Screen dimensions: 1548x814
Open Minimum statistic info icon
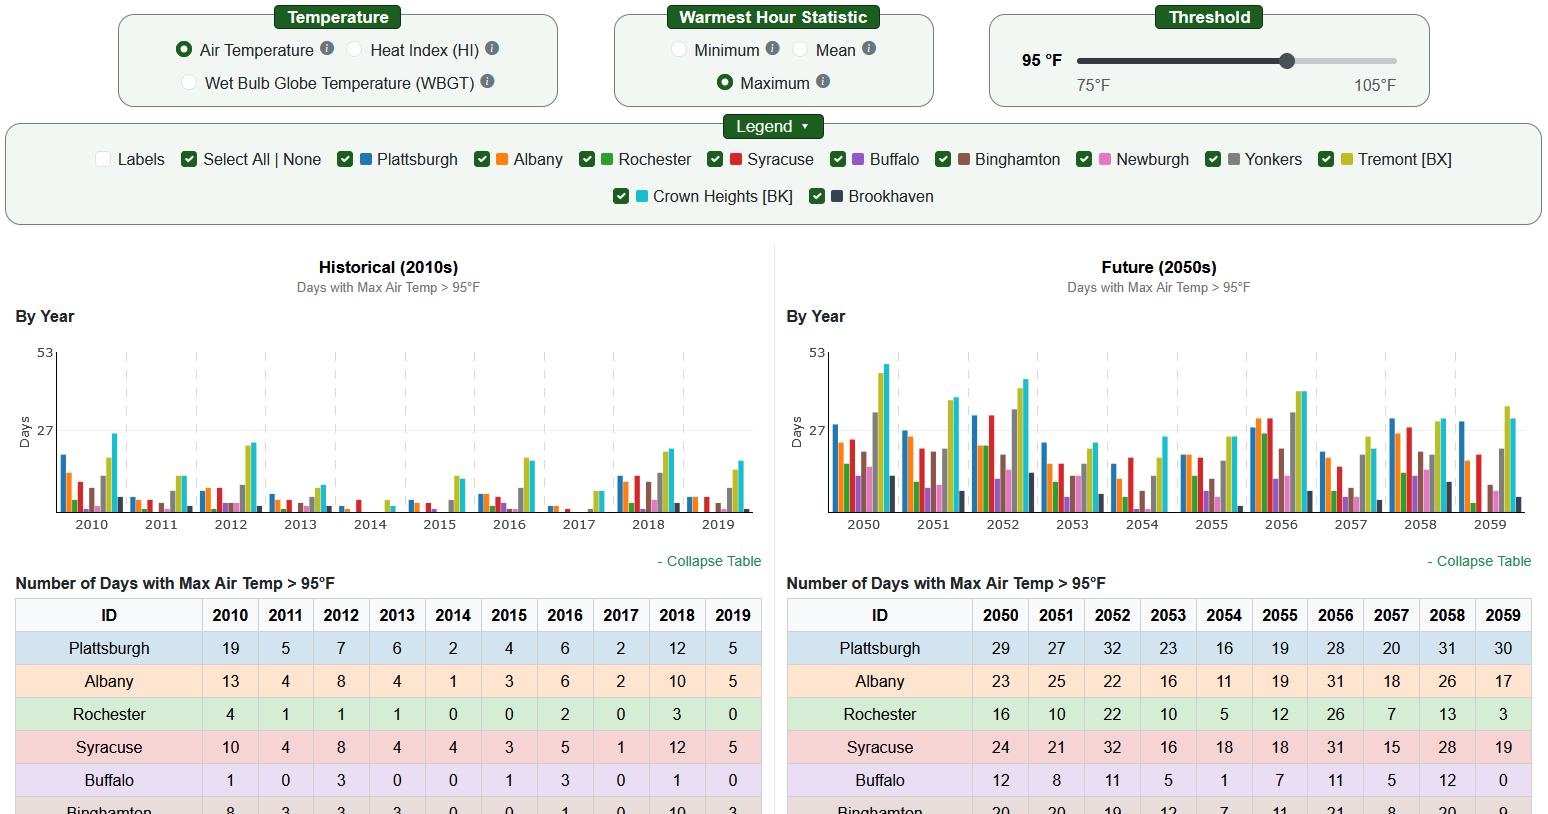[772, 48]
